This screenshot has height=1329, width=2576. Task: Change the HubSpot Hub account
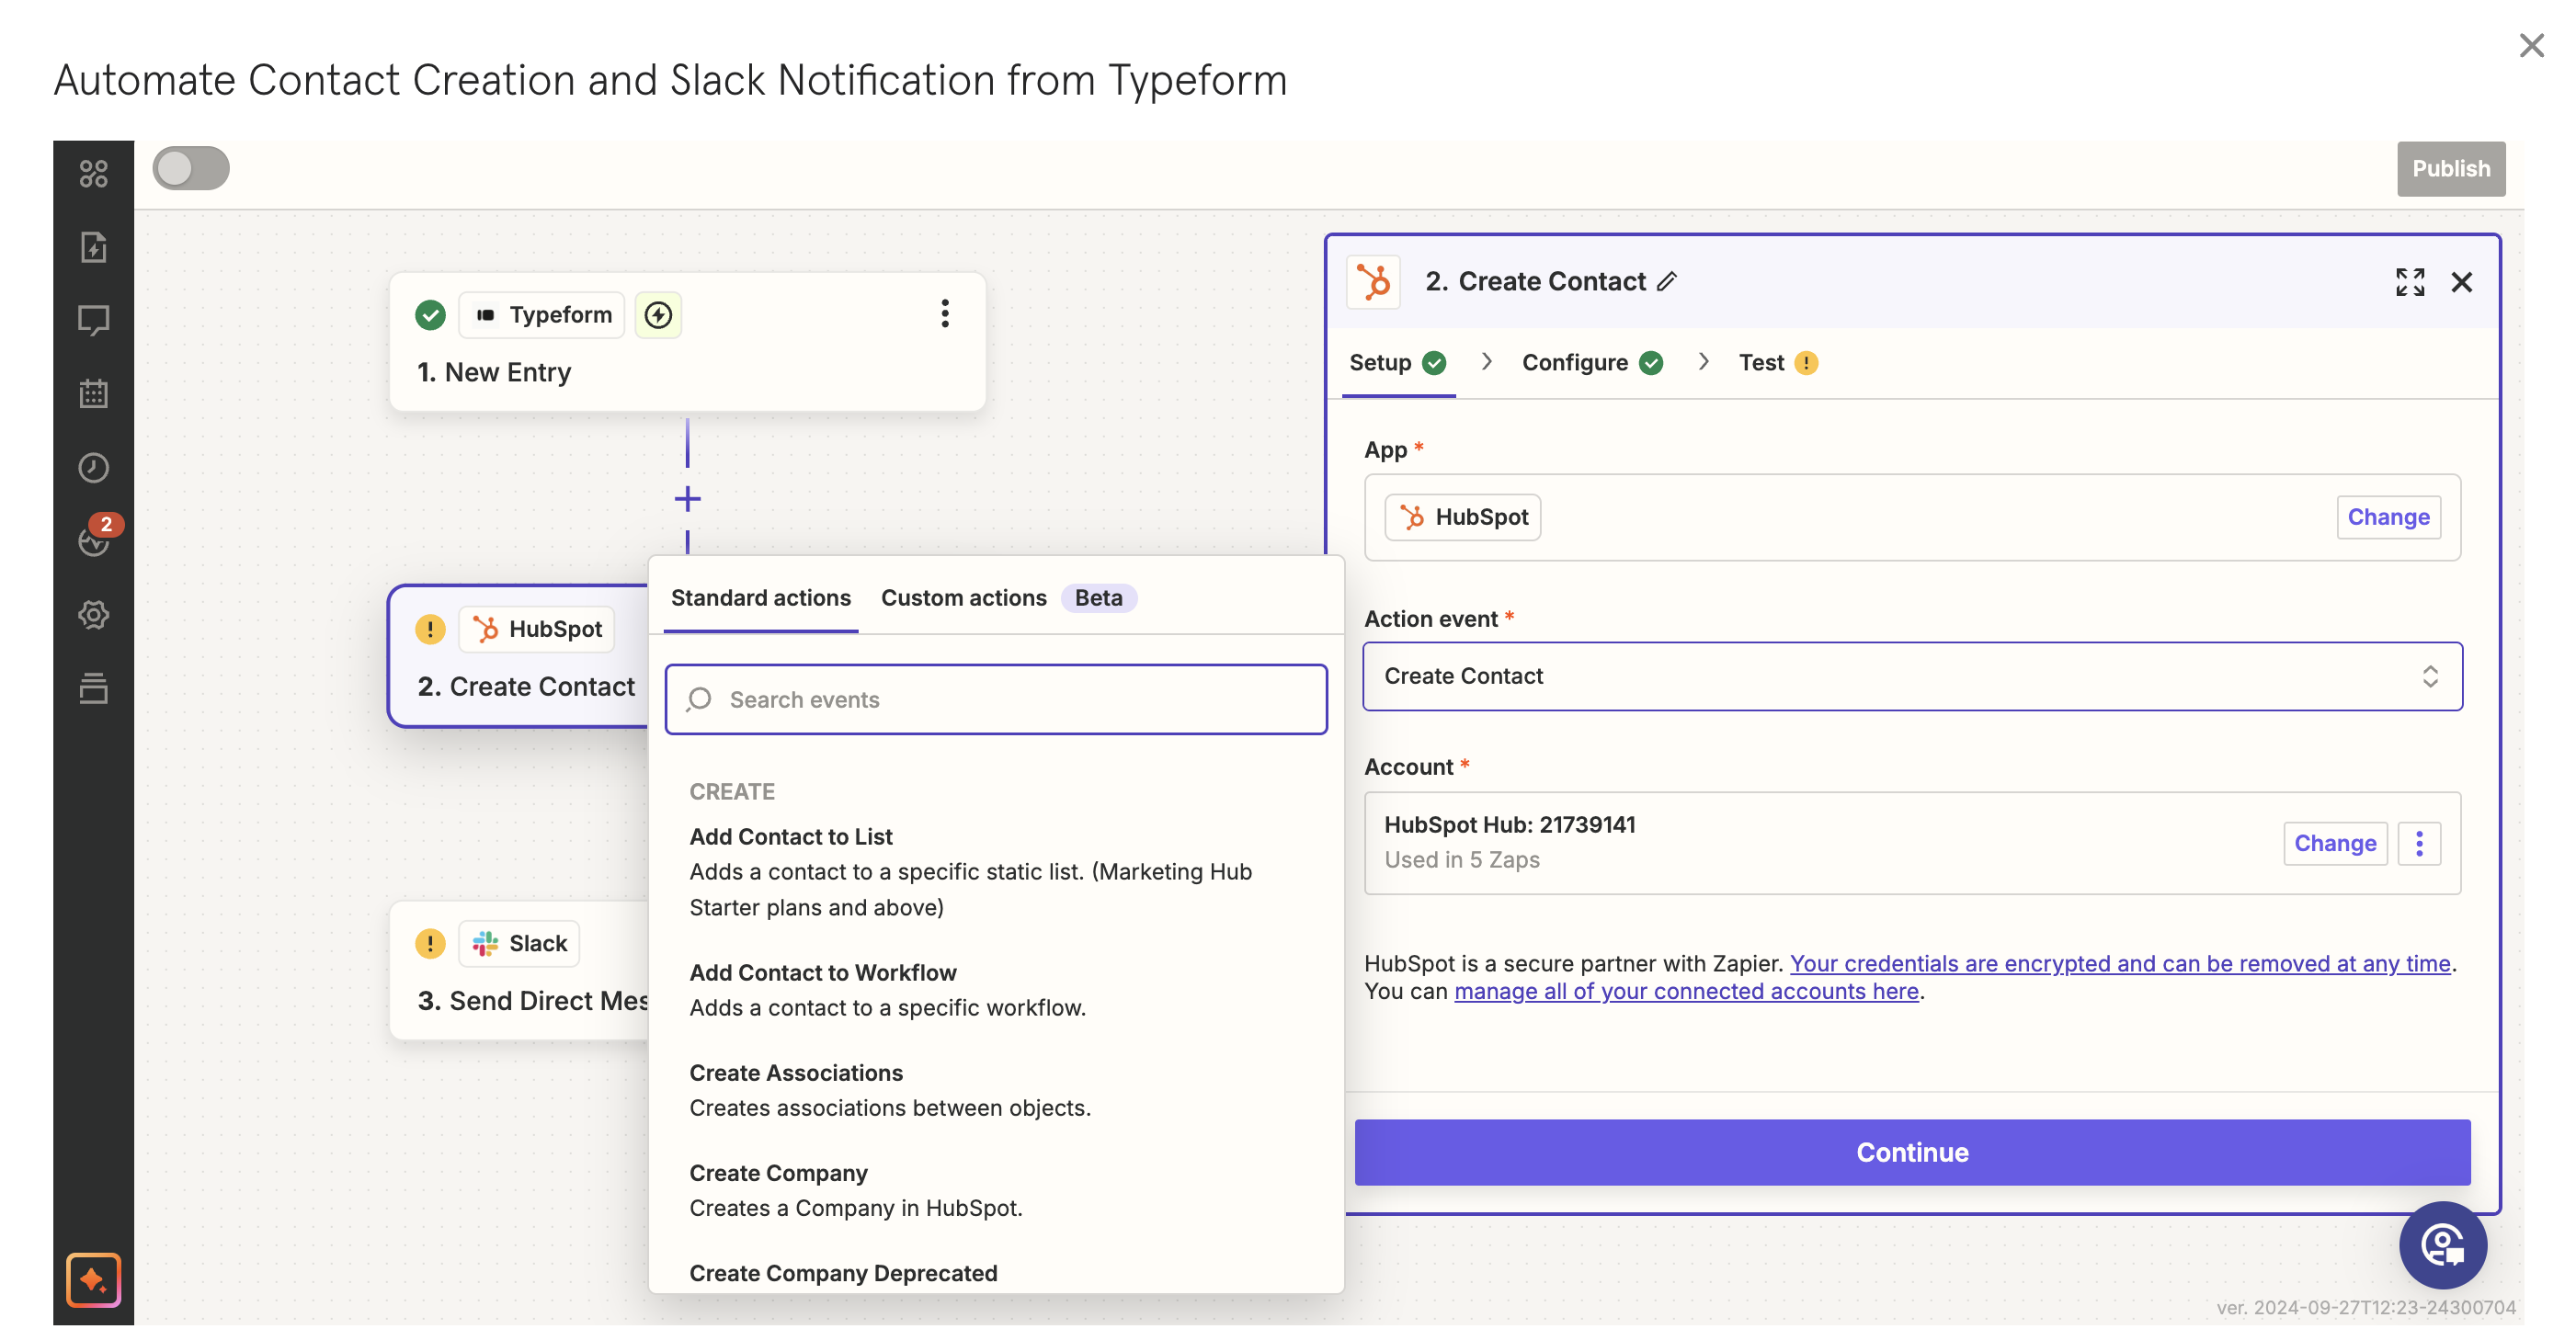(2335, 844)
